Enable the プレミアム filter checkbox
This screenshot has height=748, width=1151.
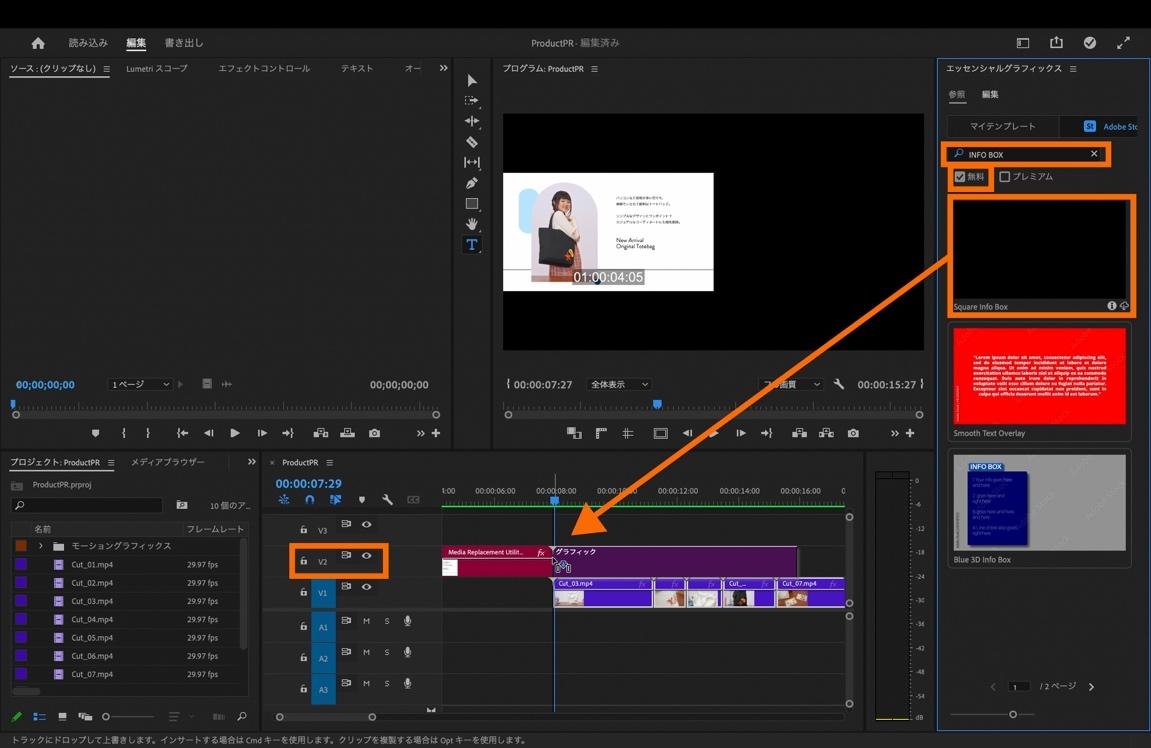click(x=1005, y=177)
